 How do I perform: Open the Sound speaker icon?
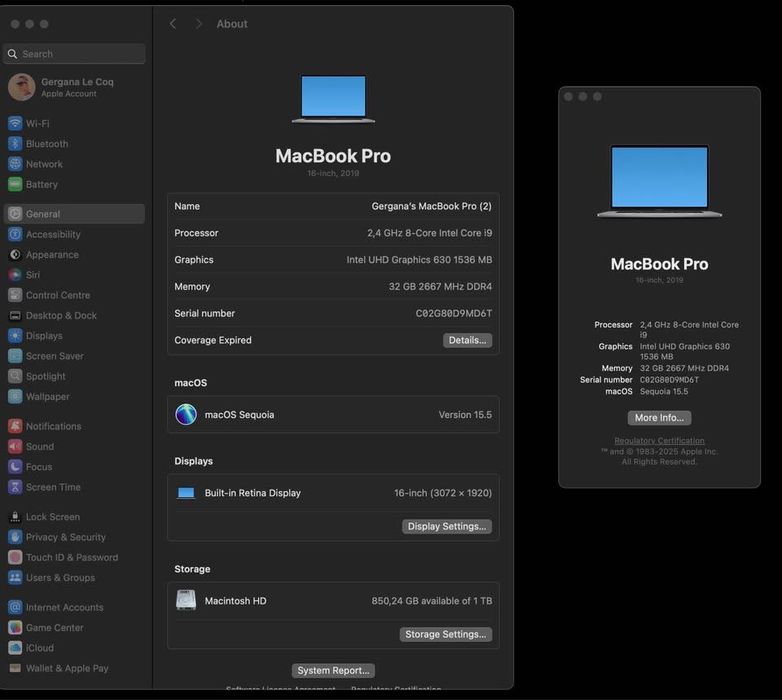[x=15, y=447]
